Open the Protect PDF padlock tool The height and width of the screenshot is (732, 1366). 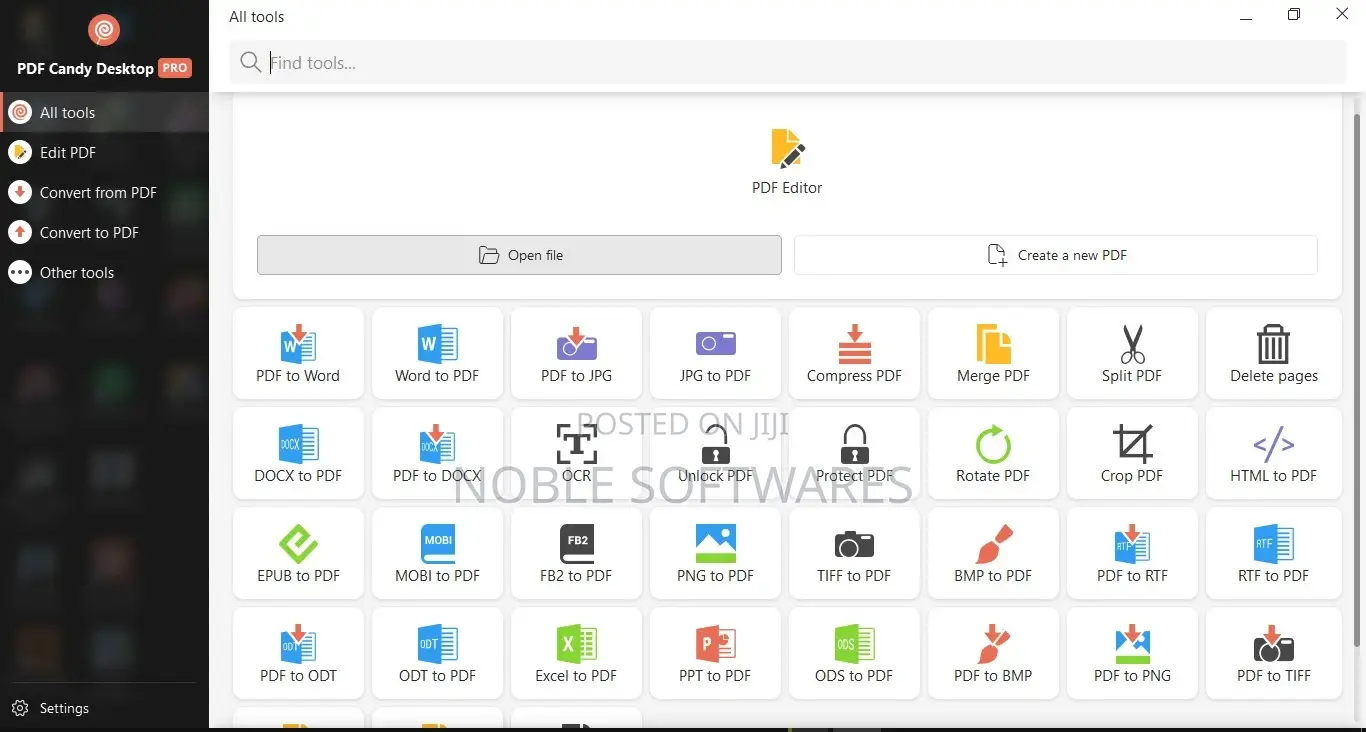pos(854,453)
